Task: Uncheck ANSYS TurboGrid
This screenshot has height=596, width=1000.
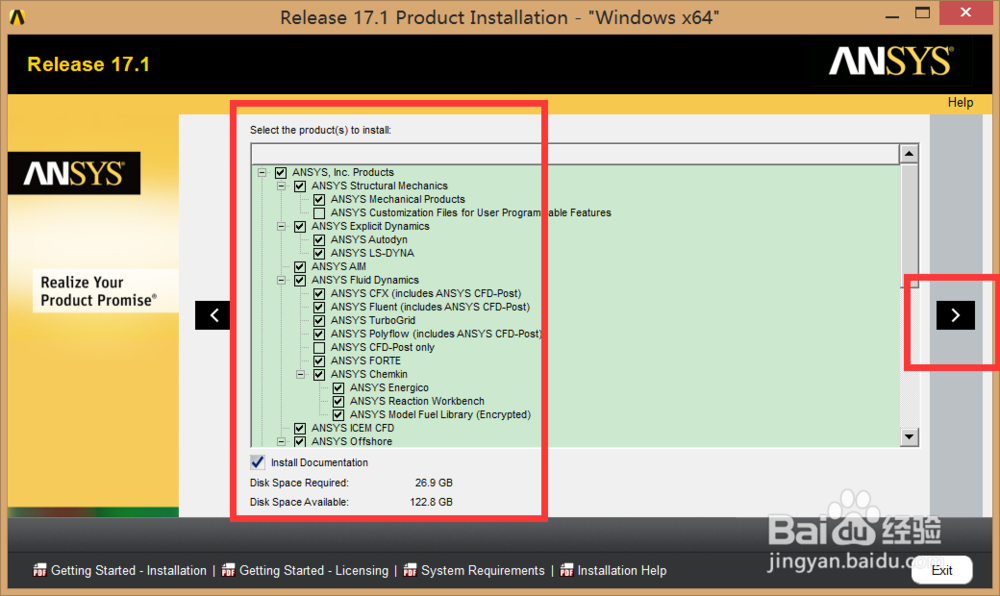Action: point(319,321)
